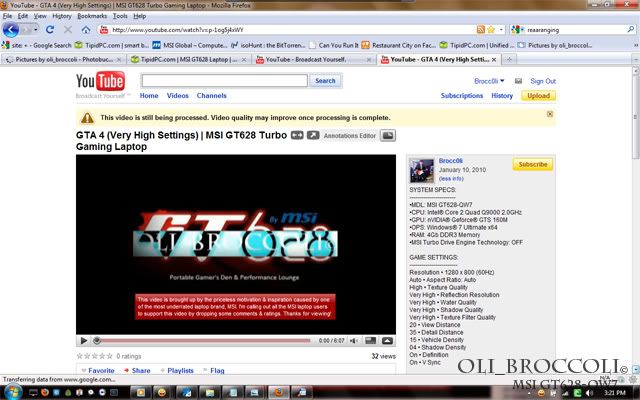Reload the page with the refresh icon

click(x=50, y=30)
